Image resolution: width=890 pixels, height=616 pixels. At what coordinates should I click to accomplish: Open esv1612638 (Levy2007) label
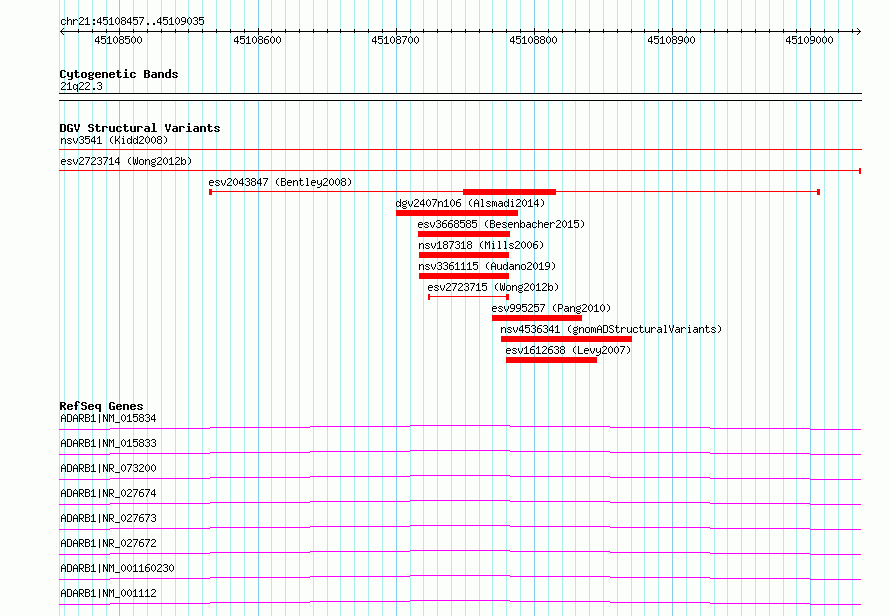tap(568, 350)
